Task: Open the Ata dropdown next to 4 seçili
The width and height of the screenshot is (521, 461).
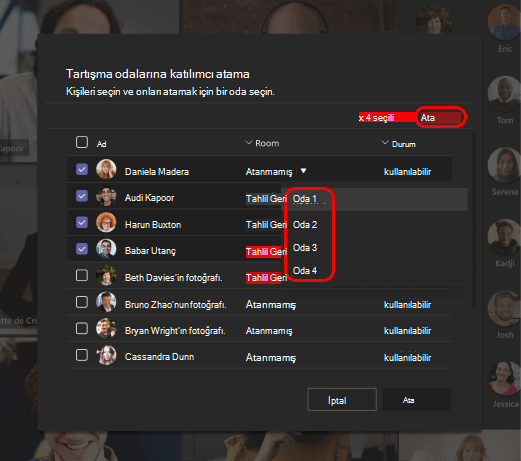Action: 440,117
